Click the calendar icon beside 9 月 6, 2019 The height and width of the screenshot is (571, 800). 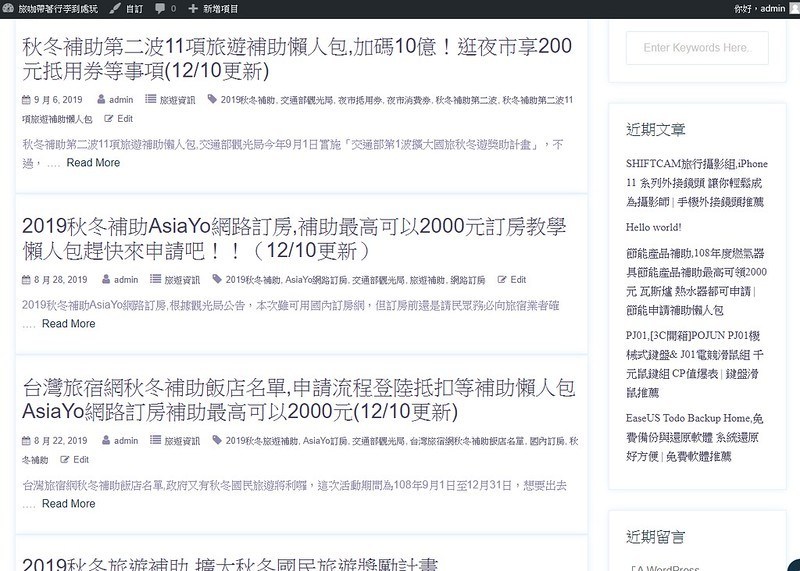pyautogui.click(x=26, y=100)
